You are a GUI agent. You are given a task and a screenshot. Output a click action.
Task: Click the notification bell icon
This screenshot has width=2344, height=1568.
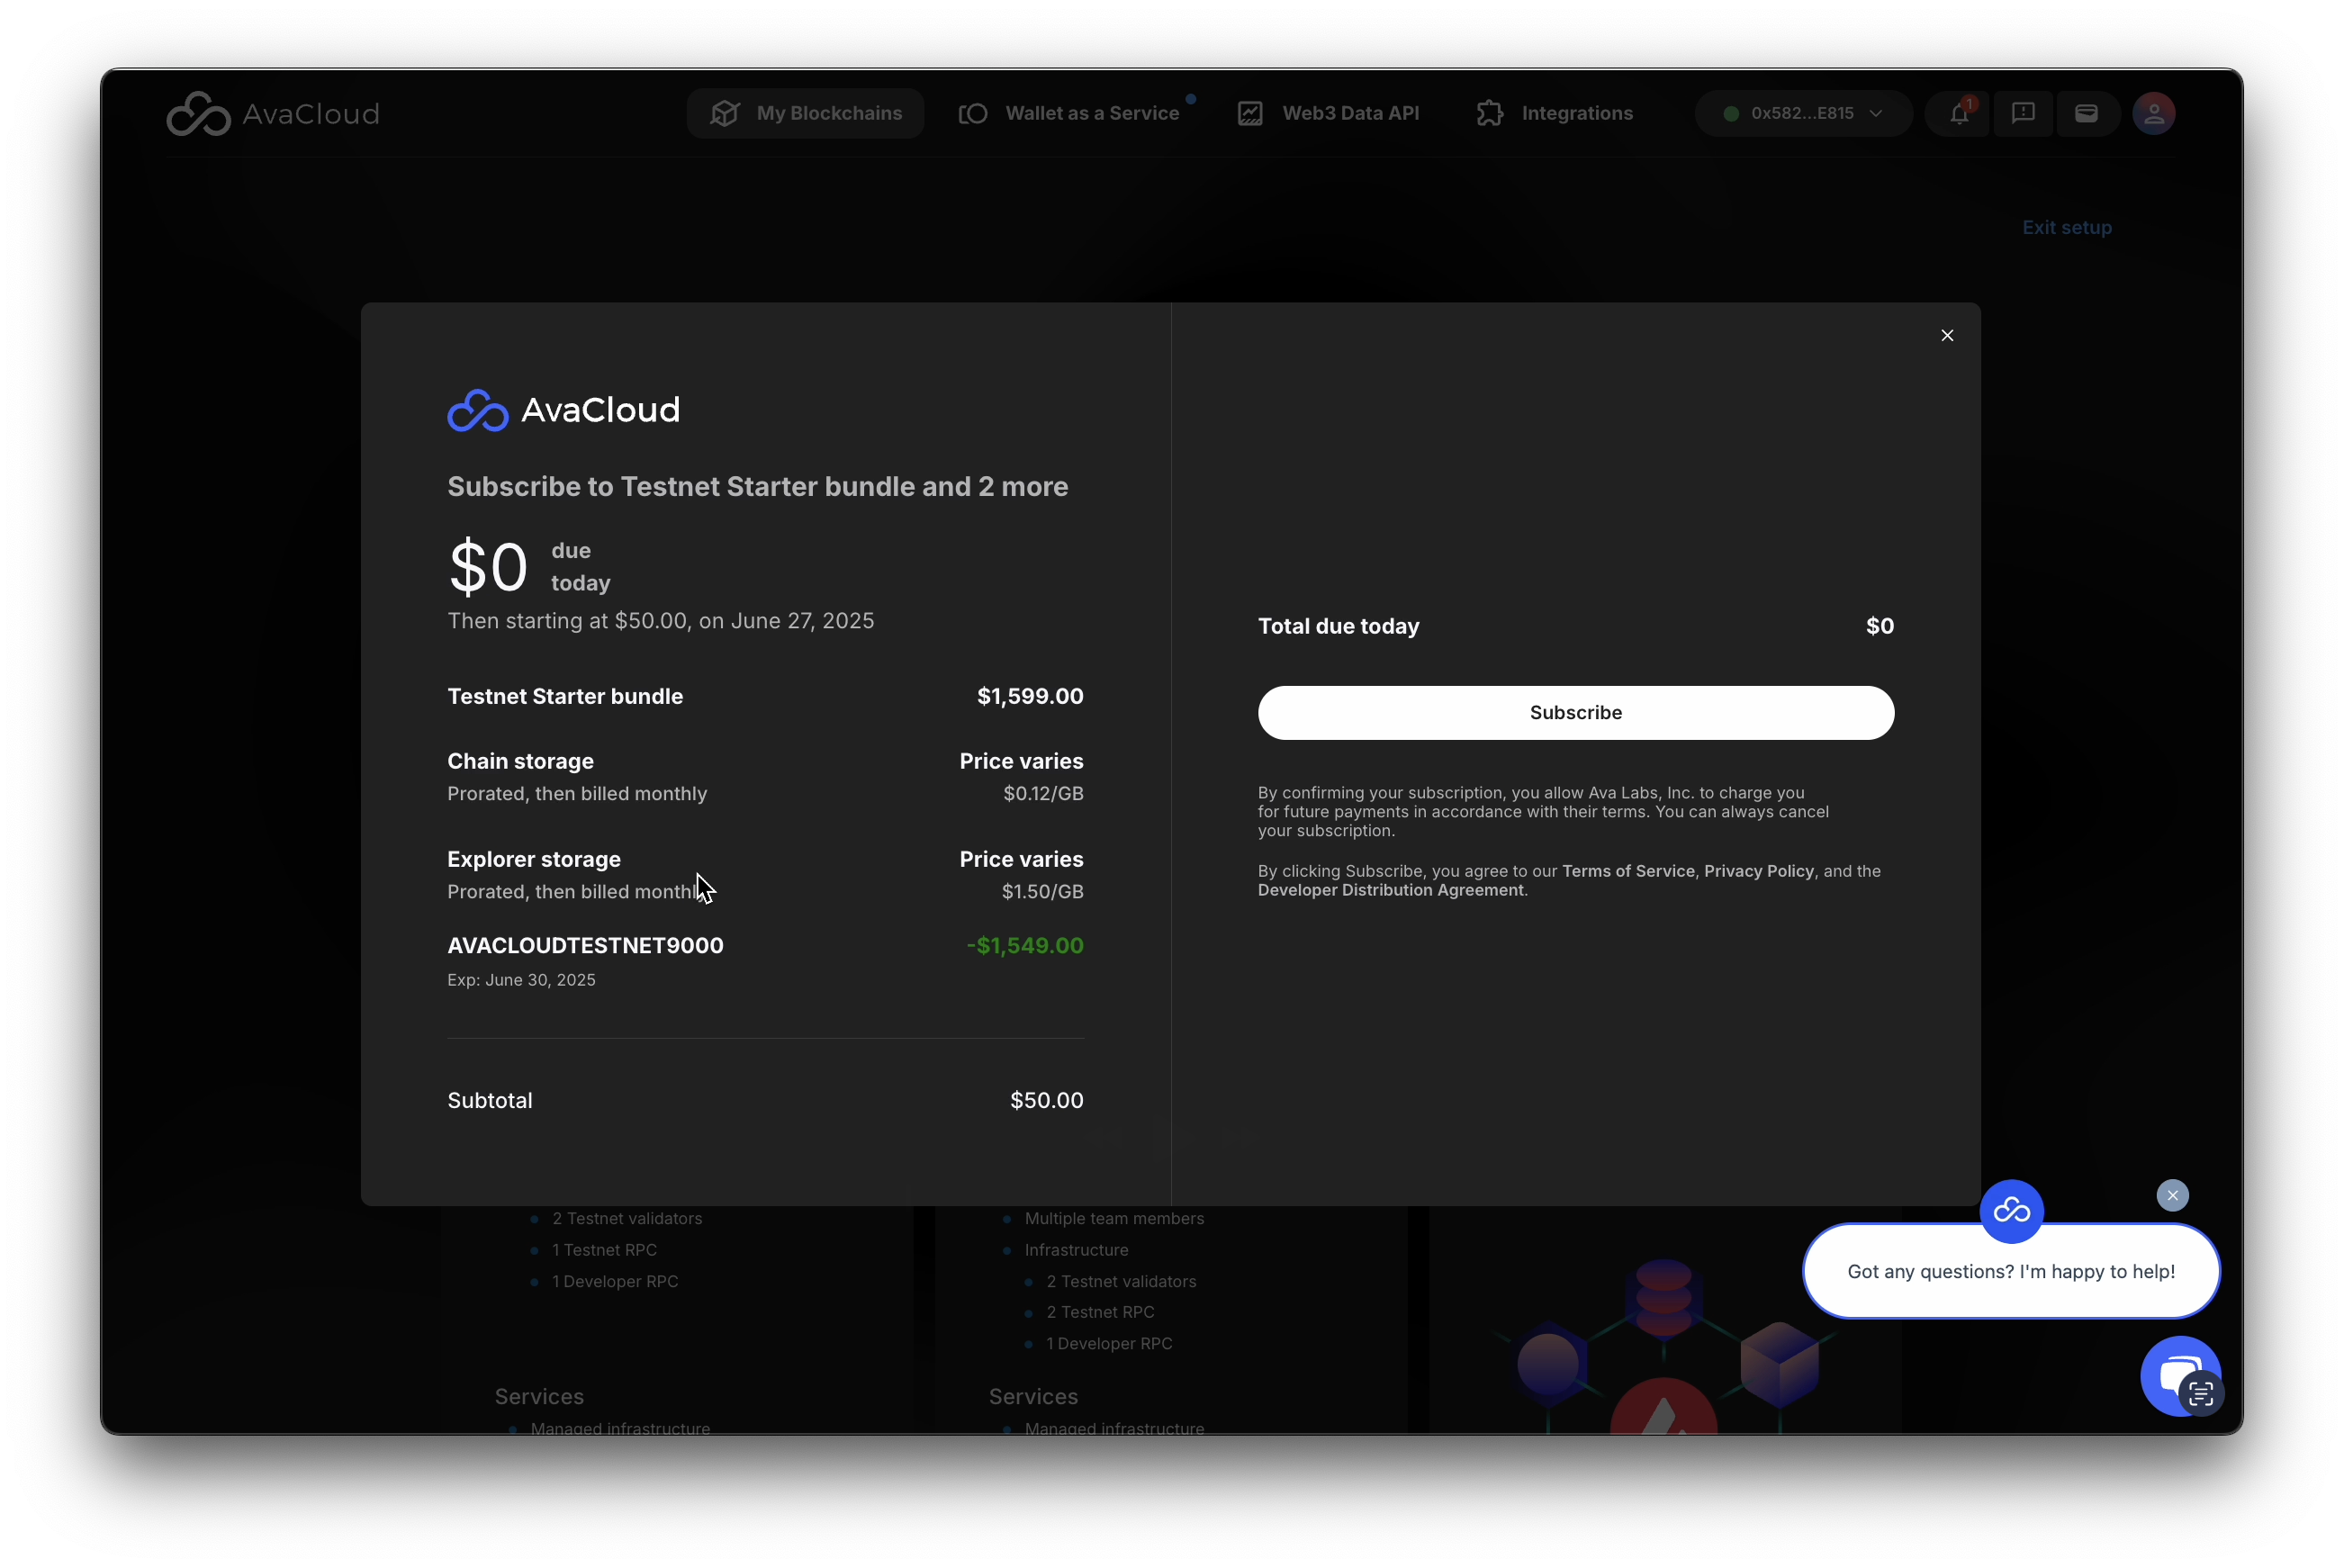coord(1958,113)
